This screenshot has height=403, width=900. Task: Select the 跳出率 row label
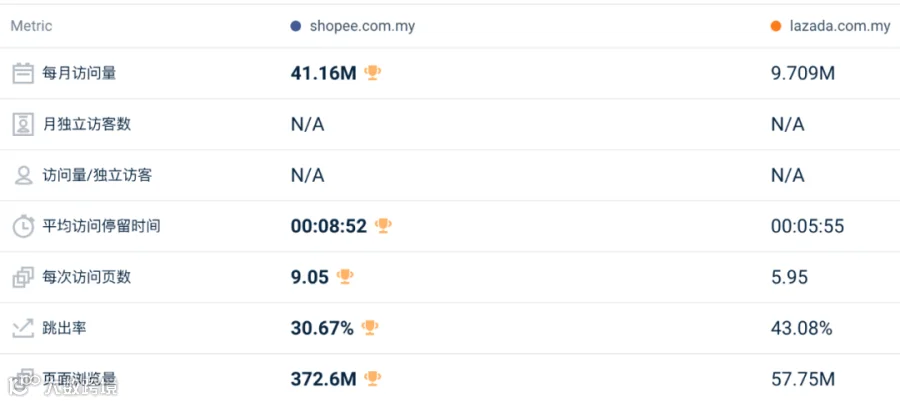pyautogui.click(x=64, y=328)
